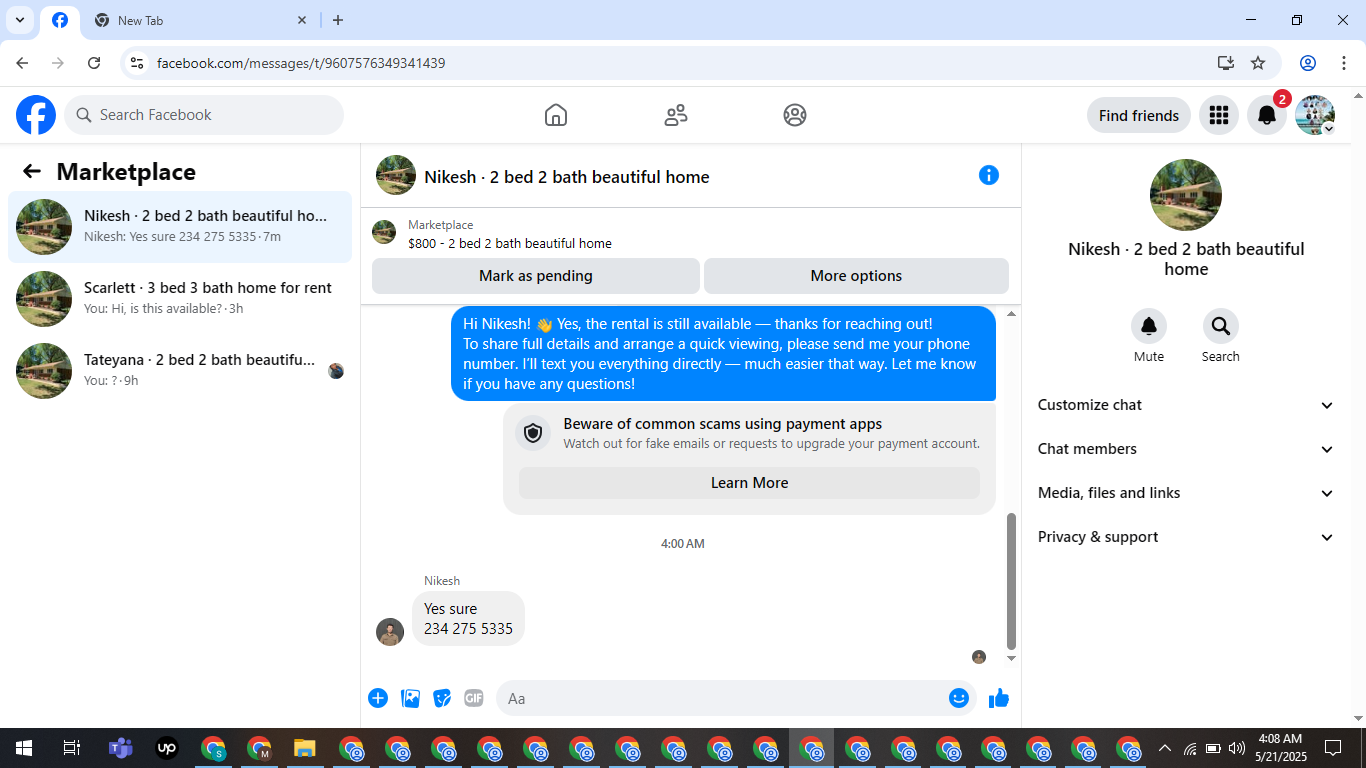Open the emoji picker in message box
This screenshot has width=1366, height=768.
pos(959,698)
